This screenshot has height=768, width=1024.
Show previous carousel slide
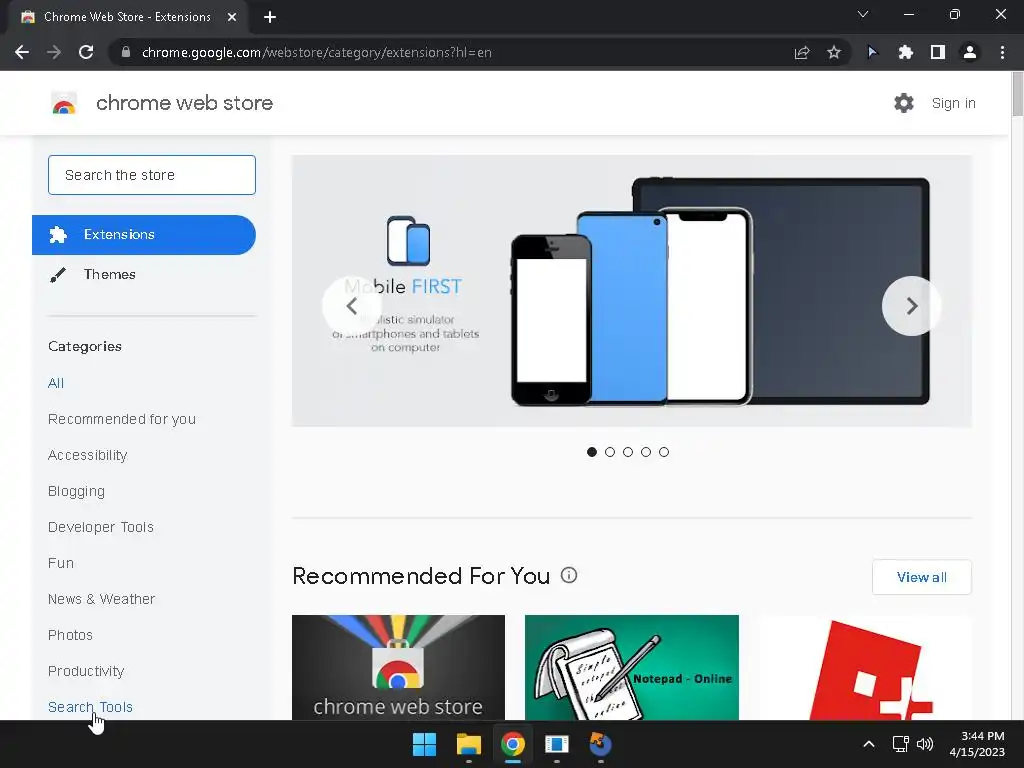351,306
